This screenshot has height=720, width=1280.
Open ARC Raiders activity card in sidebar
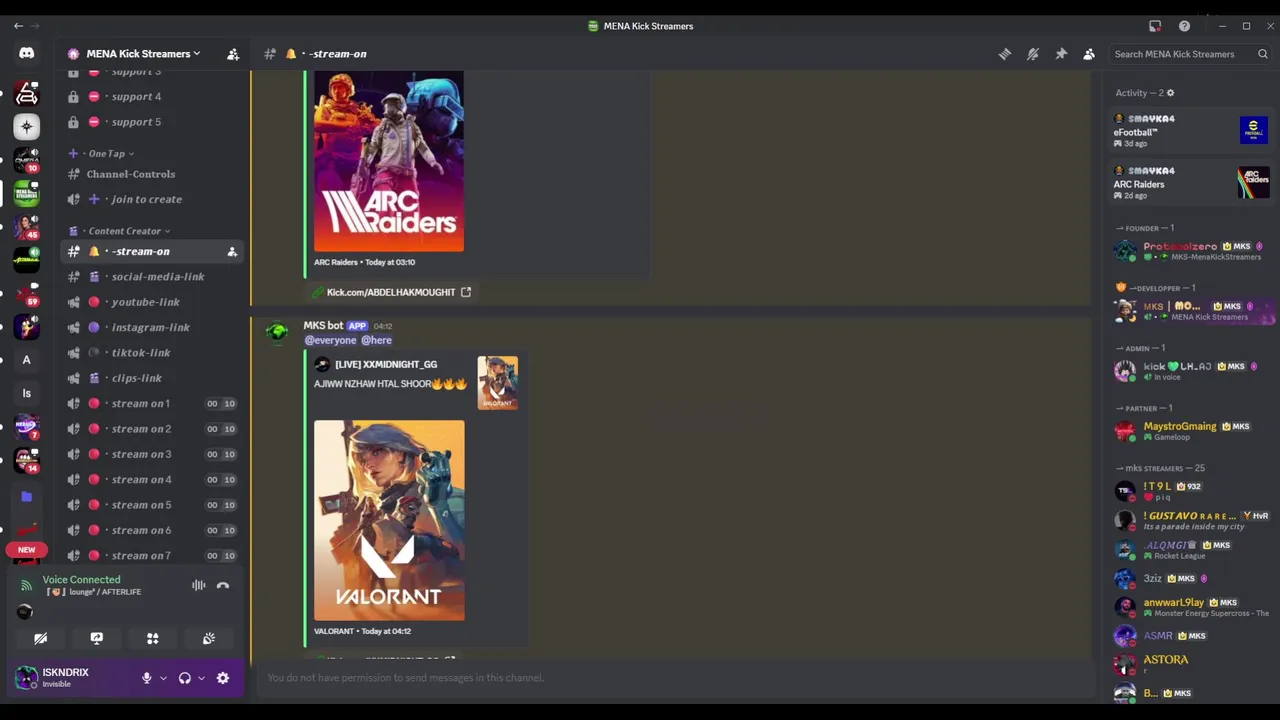1191,183
